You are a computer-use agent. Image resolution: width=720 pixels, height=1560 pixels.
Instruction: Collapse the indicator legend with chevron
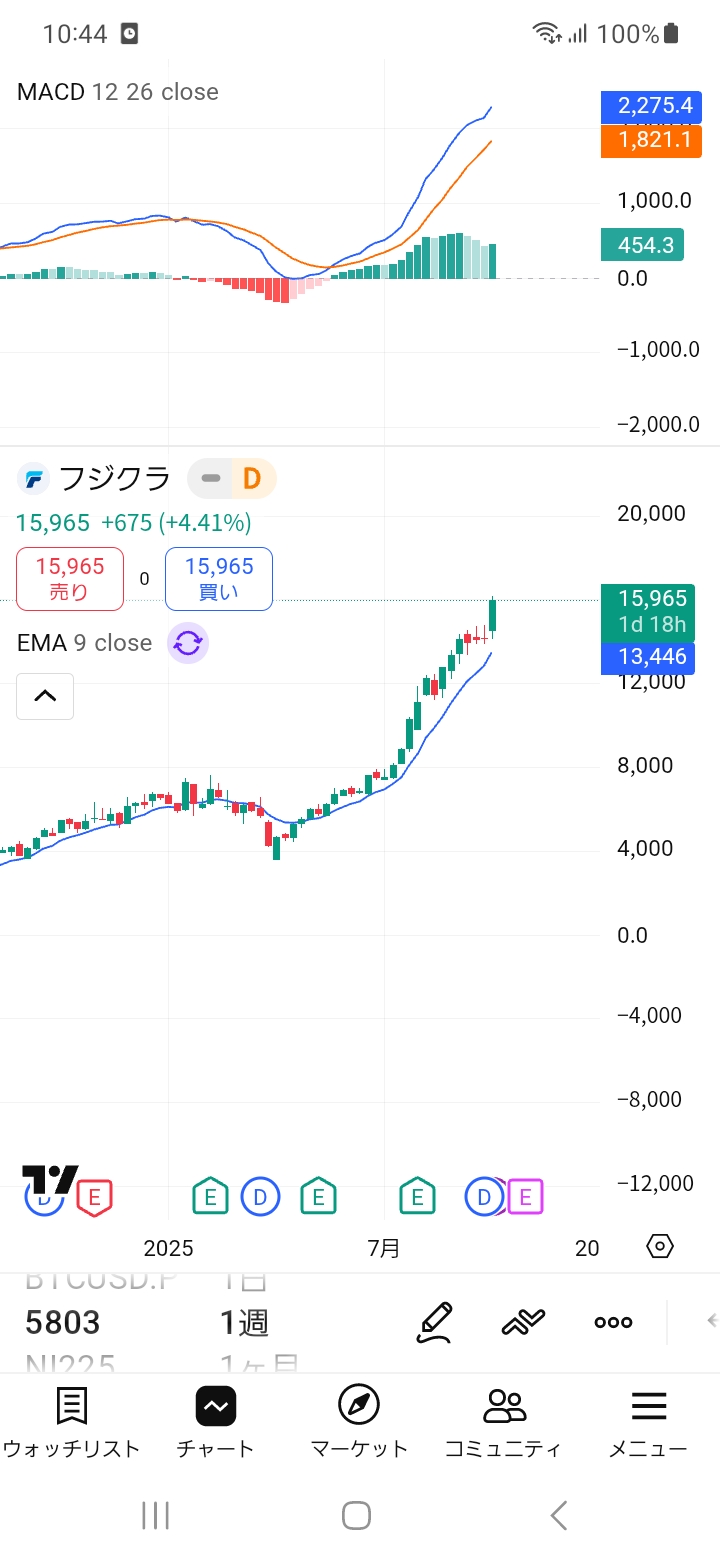pyautogui.click(x=45, y=696)
